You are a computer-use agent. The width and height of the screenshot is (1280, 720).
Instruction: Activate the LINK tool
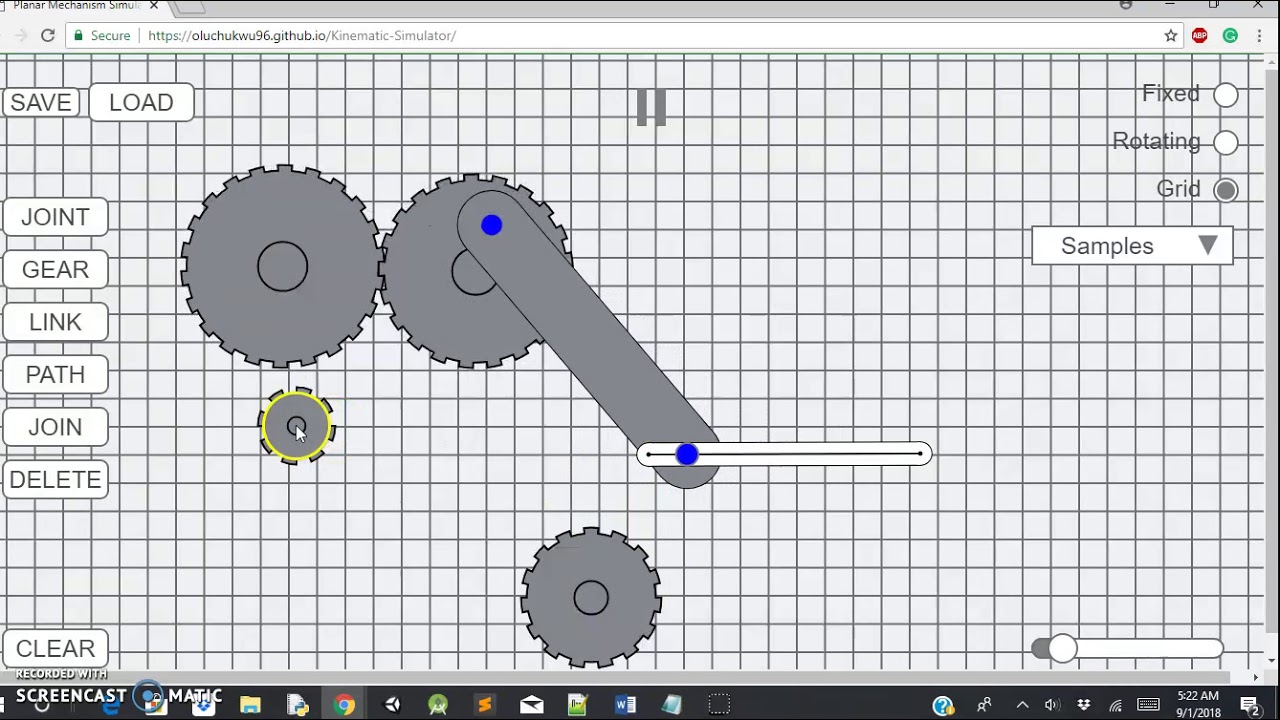tap(55, 322)
